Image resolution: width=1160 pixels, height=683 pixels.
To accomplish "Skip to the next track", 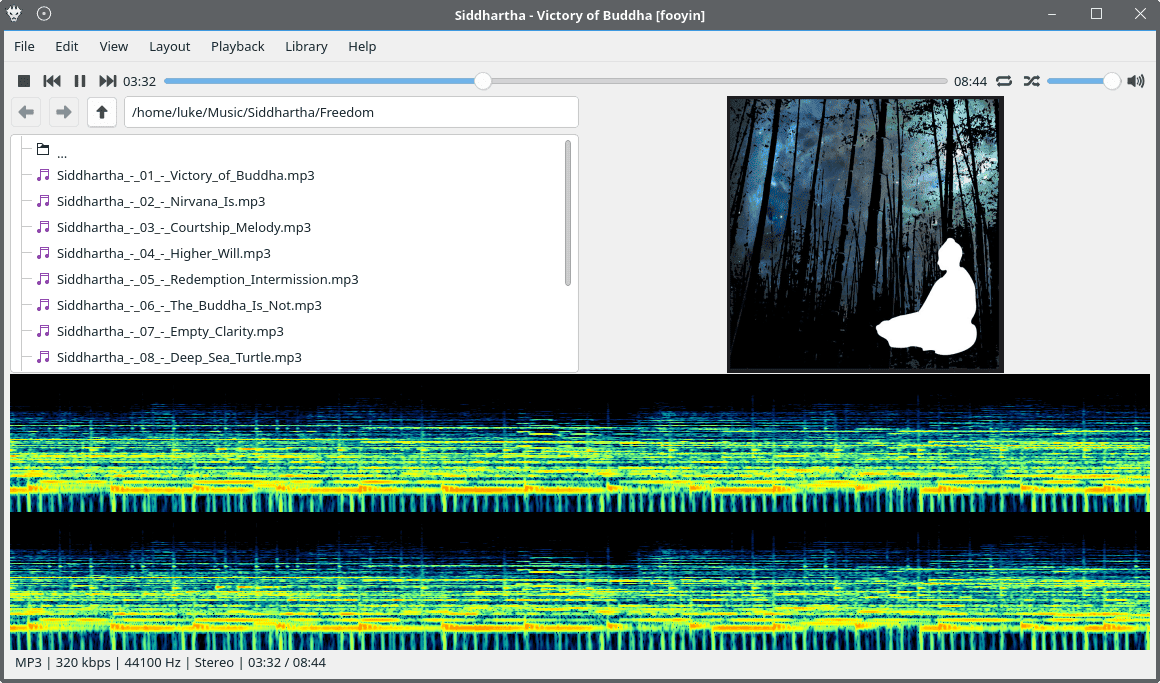I will (x=108, y=81).
